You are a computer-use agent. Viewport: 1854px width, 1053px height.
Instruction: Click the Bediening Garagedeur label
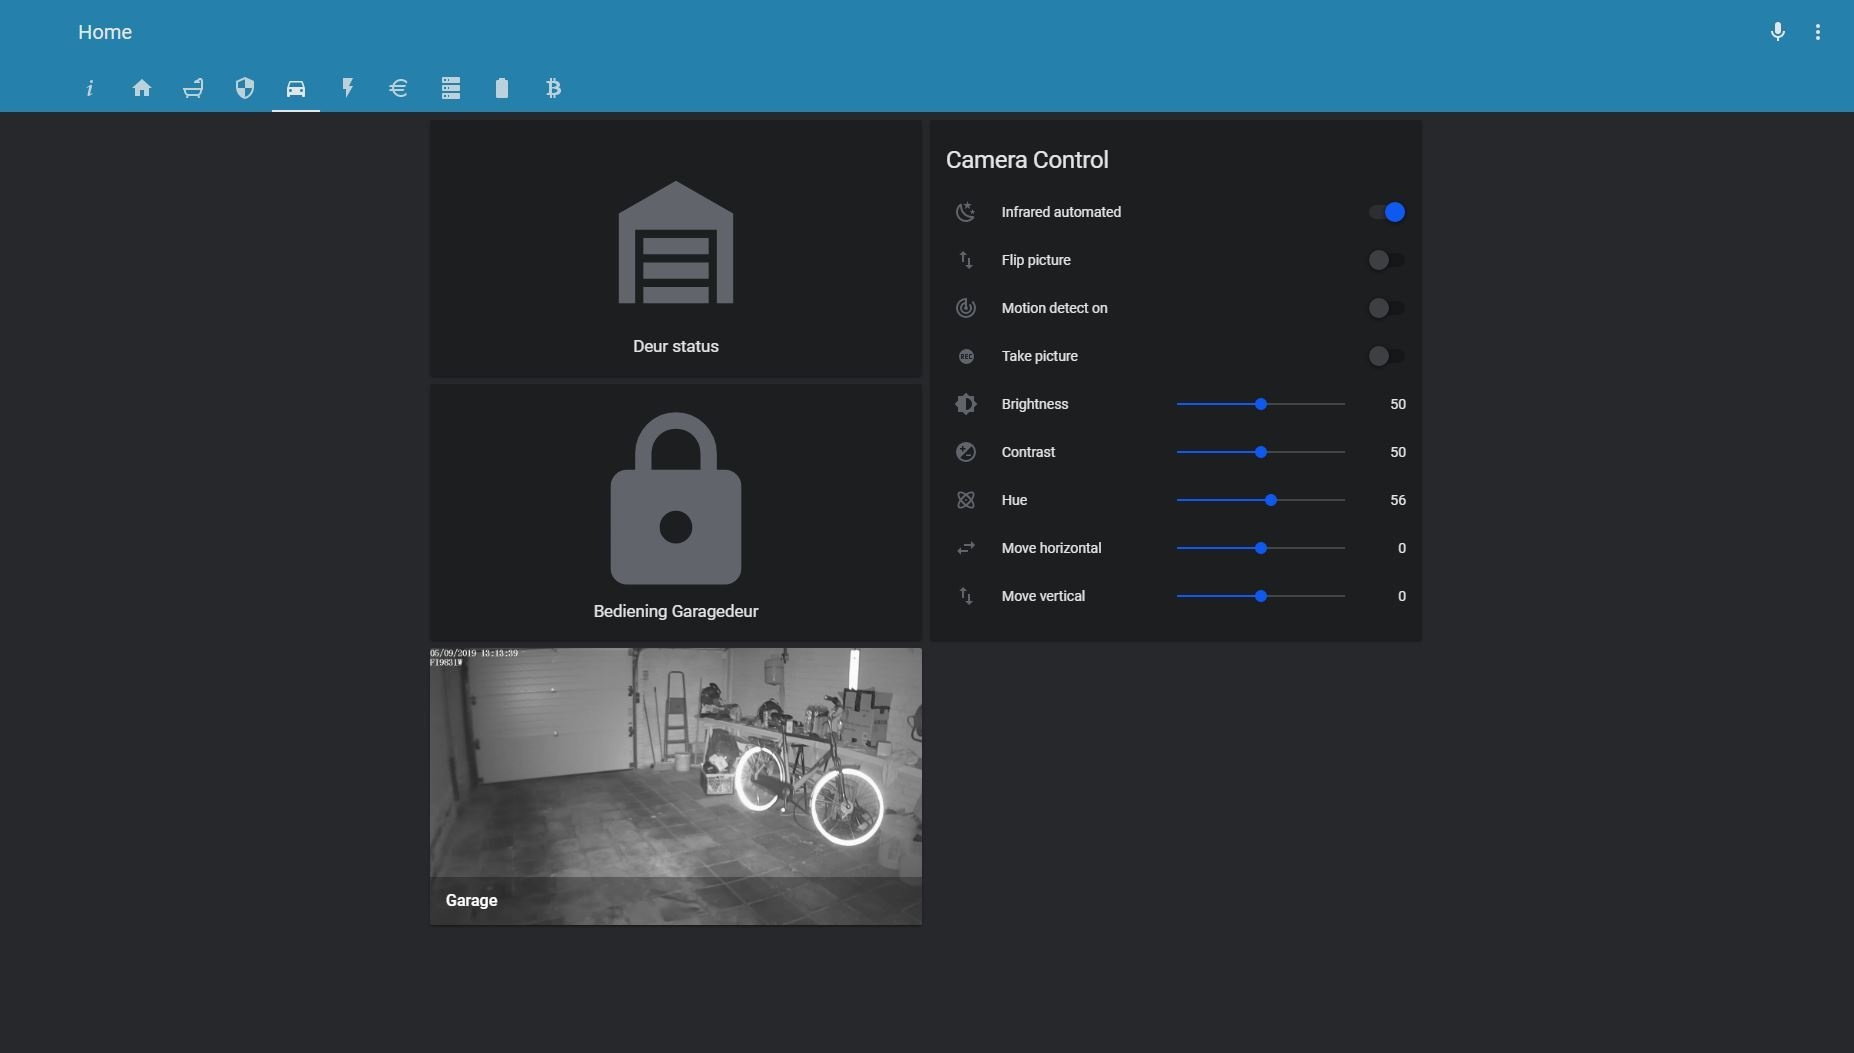point(676,611)
